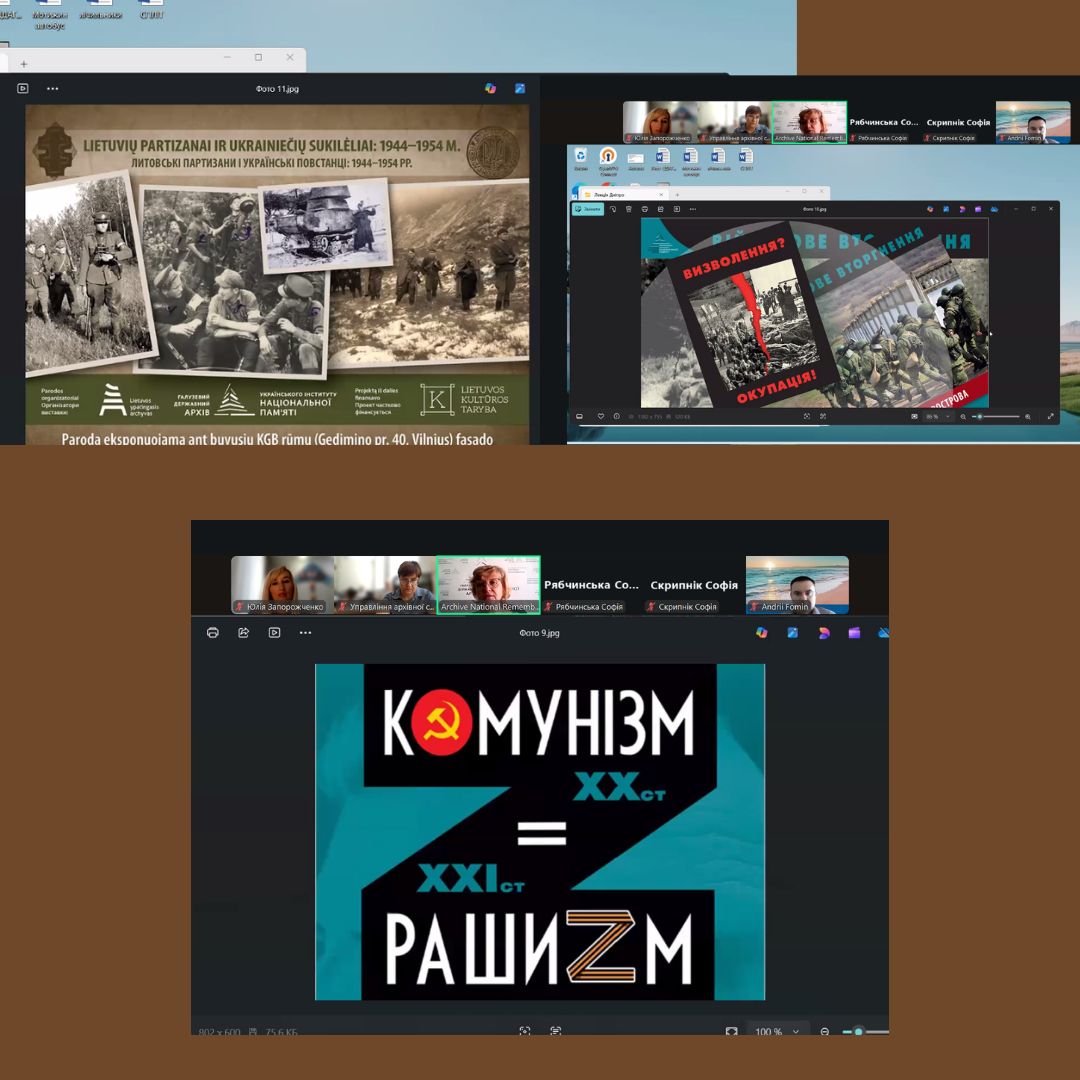Select Andrii Fomin video above Фото 10.jpg

click(1033, 122)
